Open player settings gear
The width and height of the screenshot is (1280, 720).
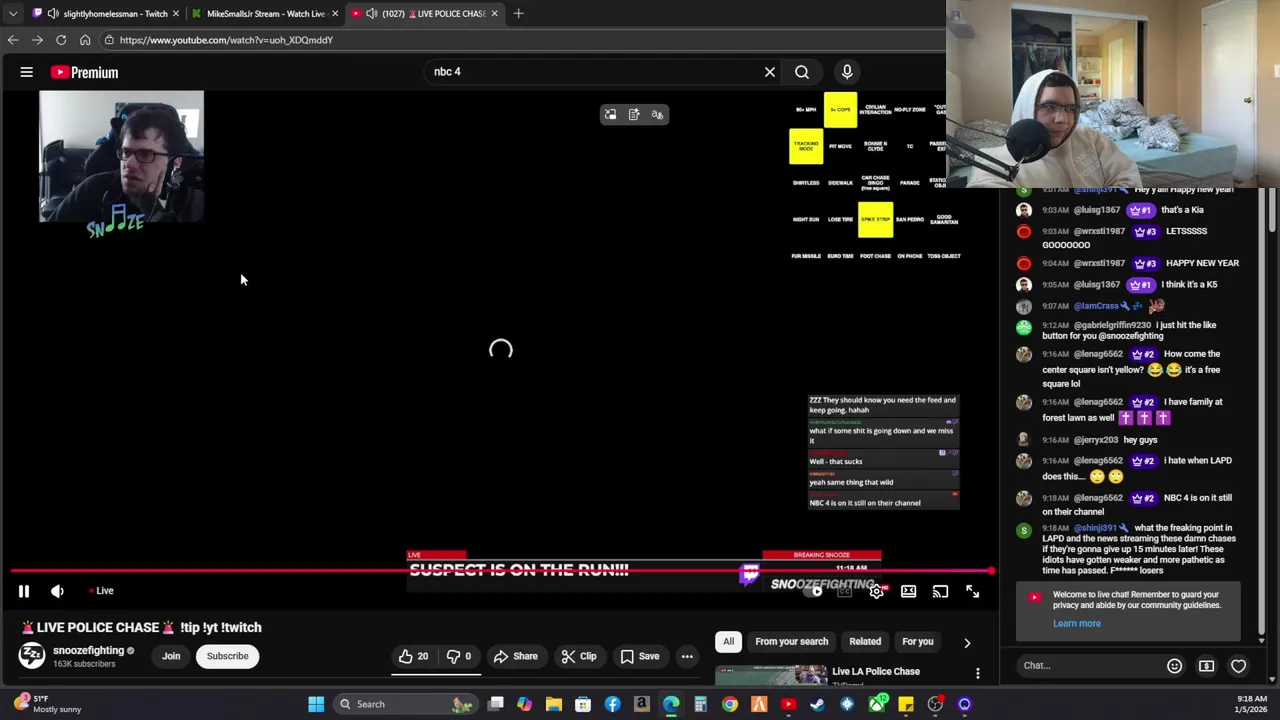click(877, 592)
